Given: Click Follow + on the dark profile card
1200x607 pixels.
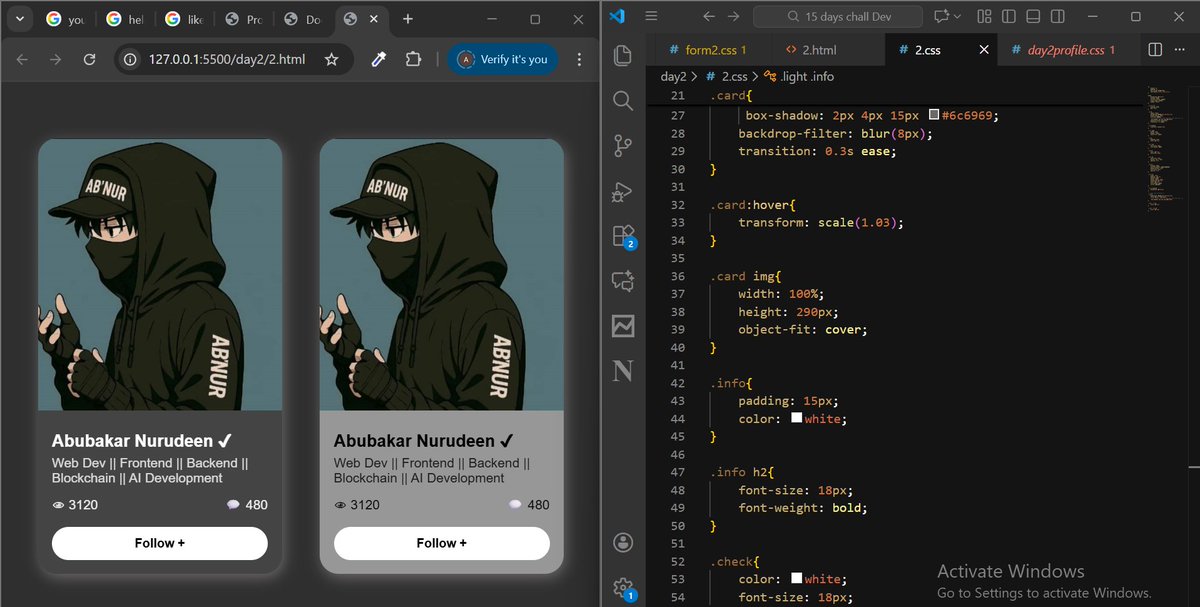Looking at the screenshot, I should click(159, 543).
